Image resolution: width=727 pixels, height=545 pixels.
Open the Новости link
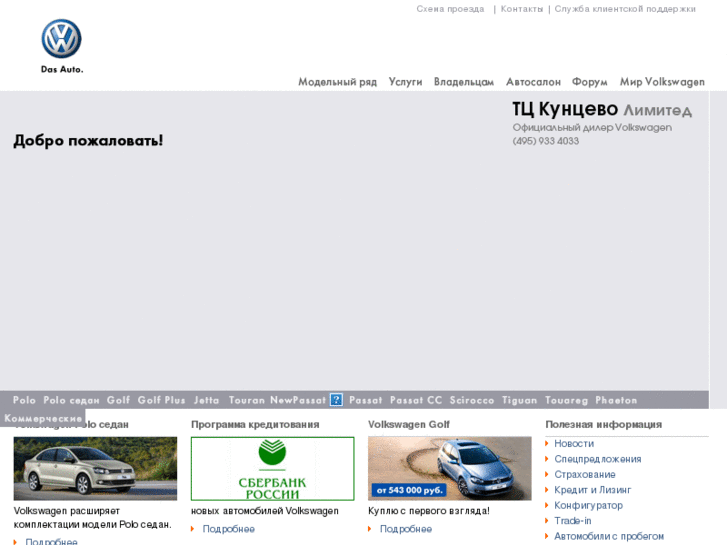click(574, 443)
